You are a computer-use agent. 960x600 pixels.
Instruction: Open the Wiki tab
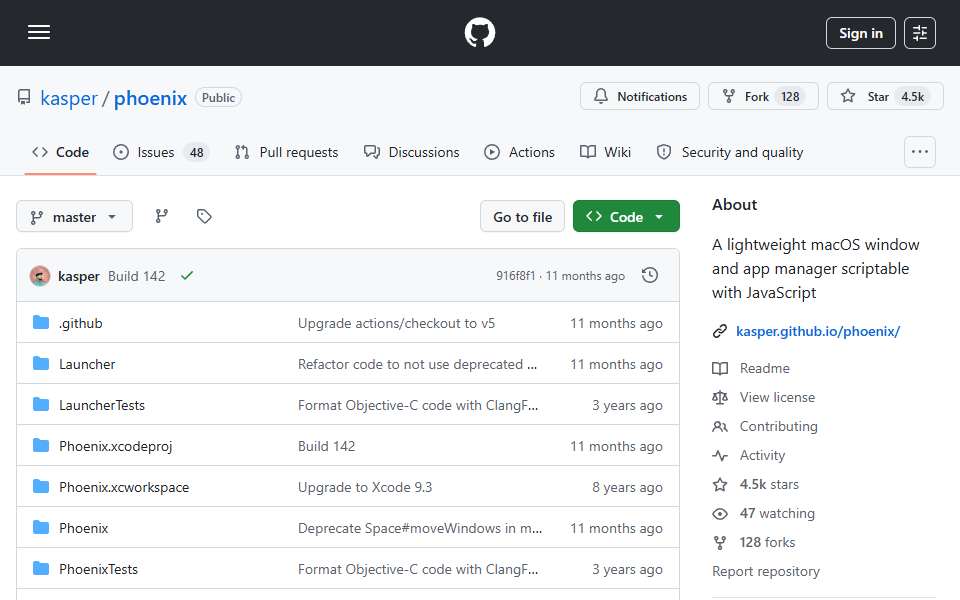click(605, 152)
